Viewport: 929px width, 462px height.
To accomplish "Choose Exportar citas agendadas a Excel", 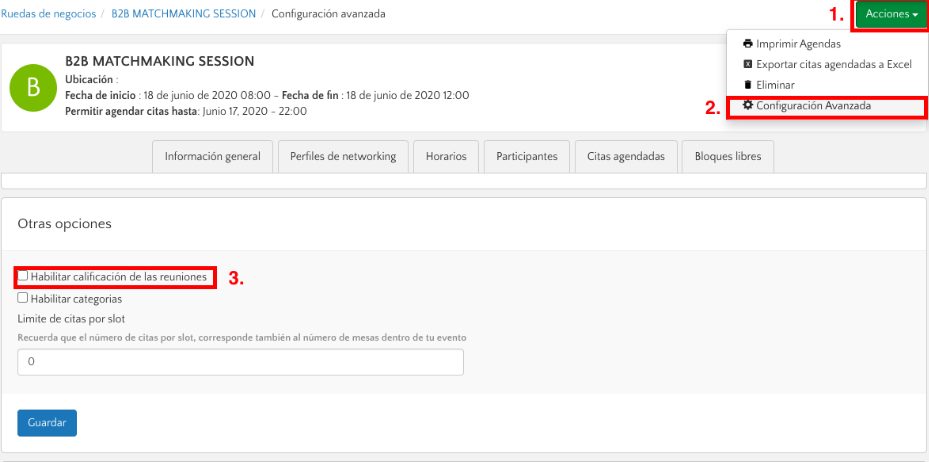I will pos(834,64).
